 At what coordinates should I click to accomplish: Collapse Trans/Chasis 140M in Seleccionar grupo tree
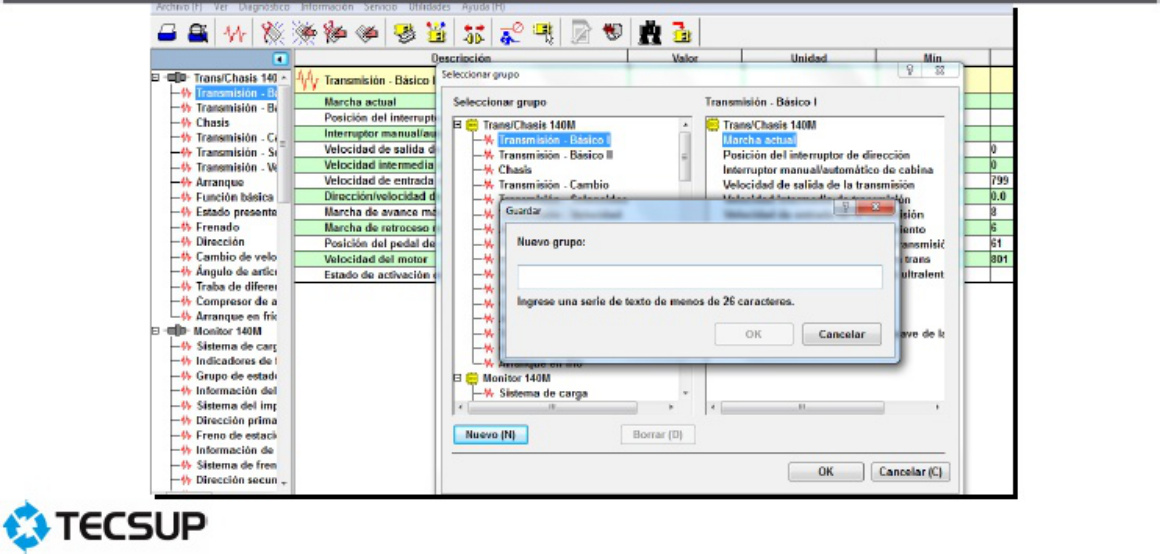457,126
